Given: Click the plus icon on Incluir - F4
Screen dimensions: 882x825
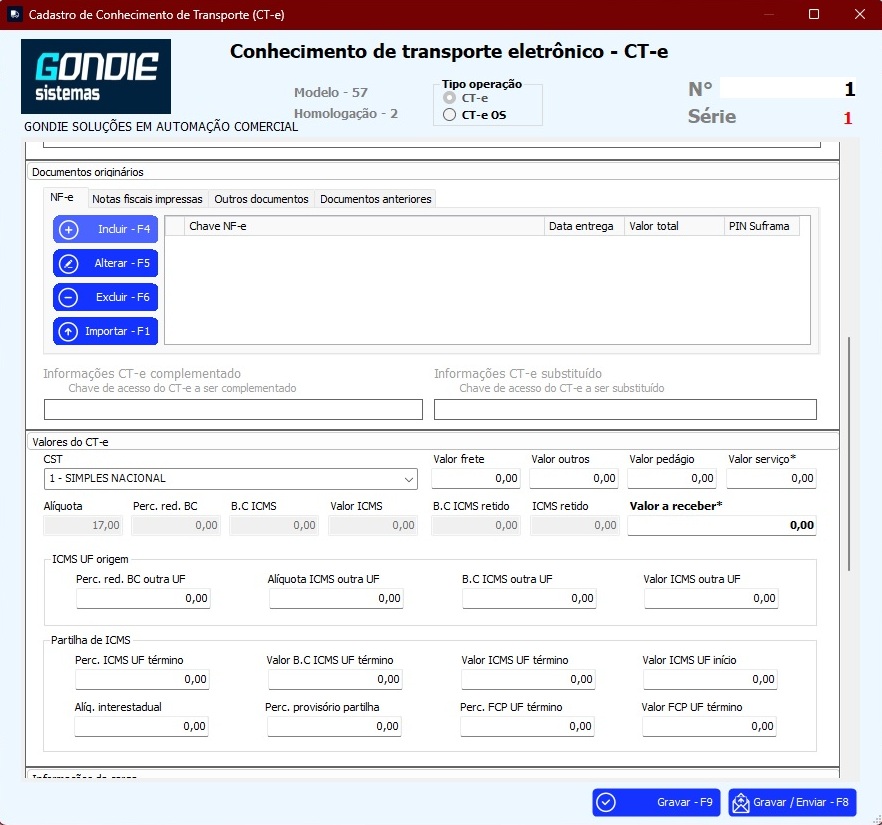Looking at the screenshot, I should (69, 230).
